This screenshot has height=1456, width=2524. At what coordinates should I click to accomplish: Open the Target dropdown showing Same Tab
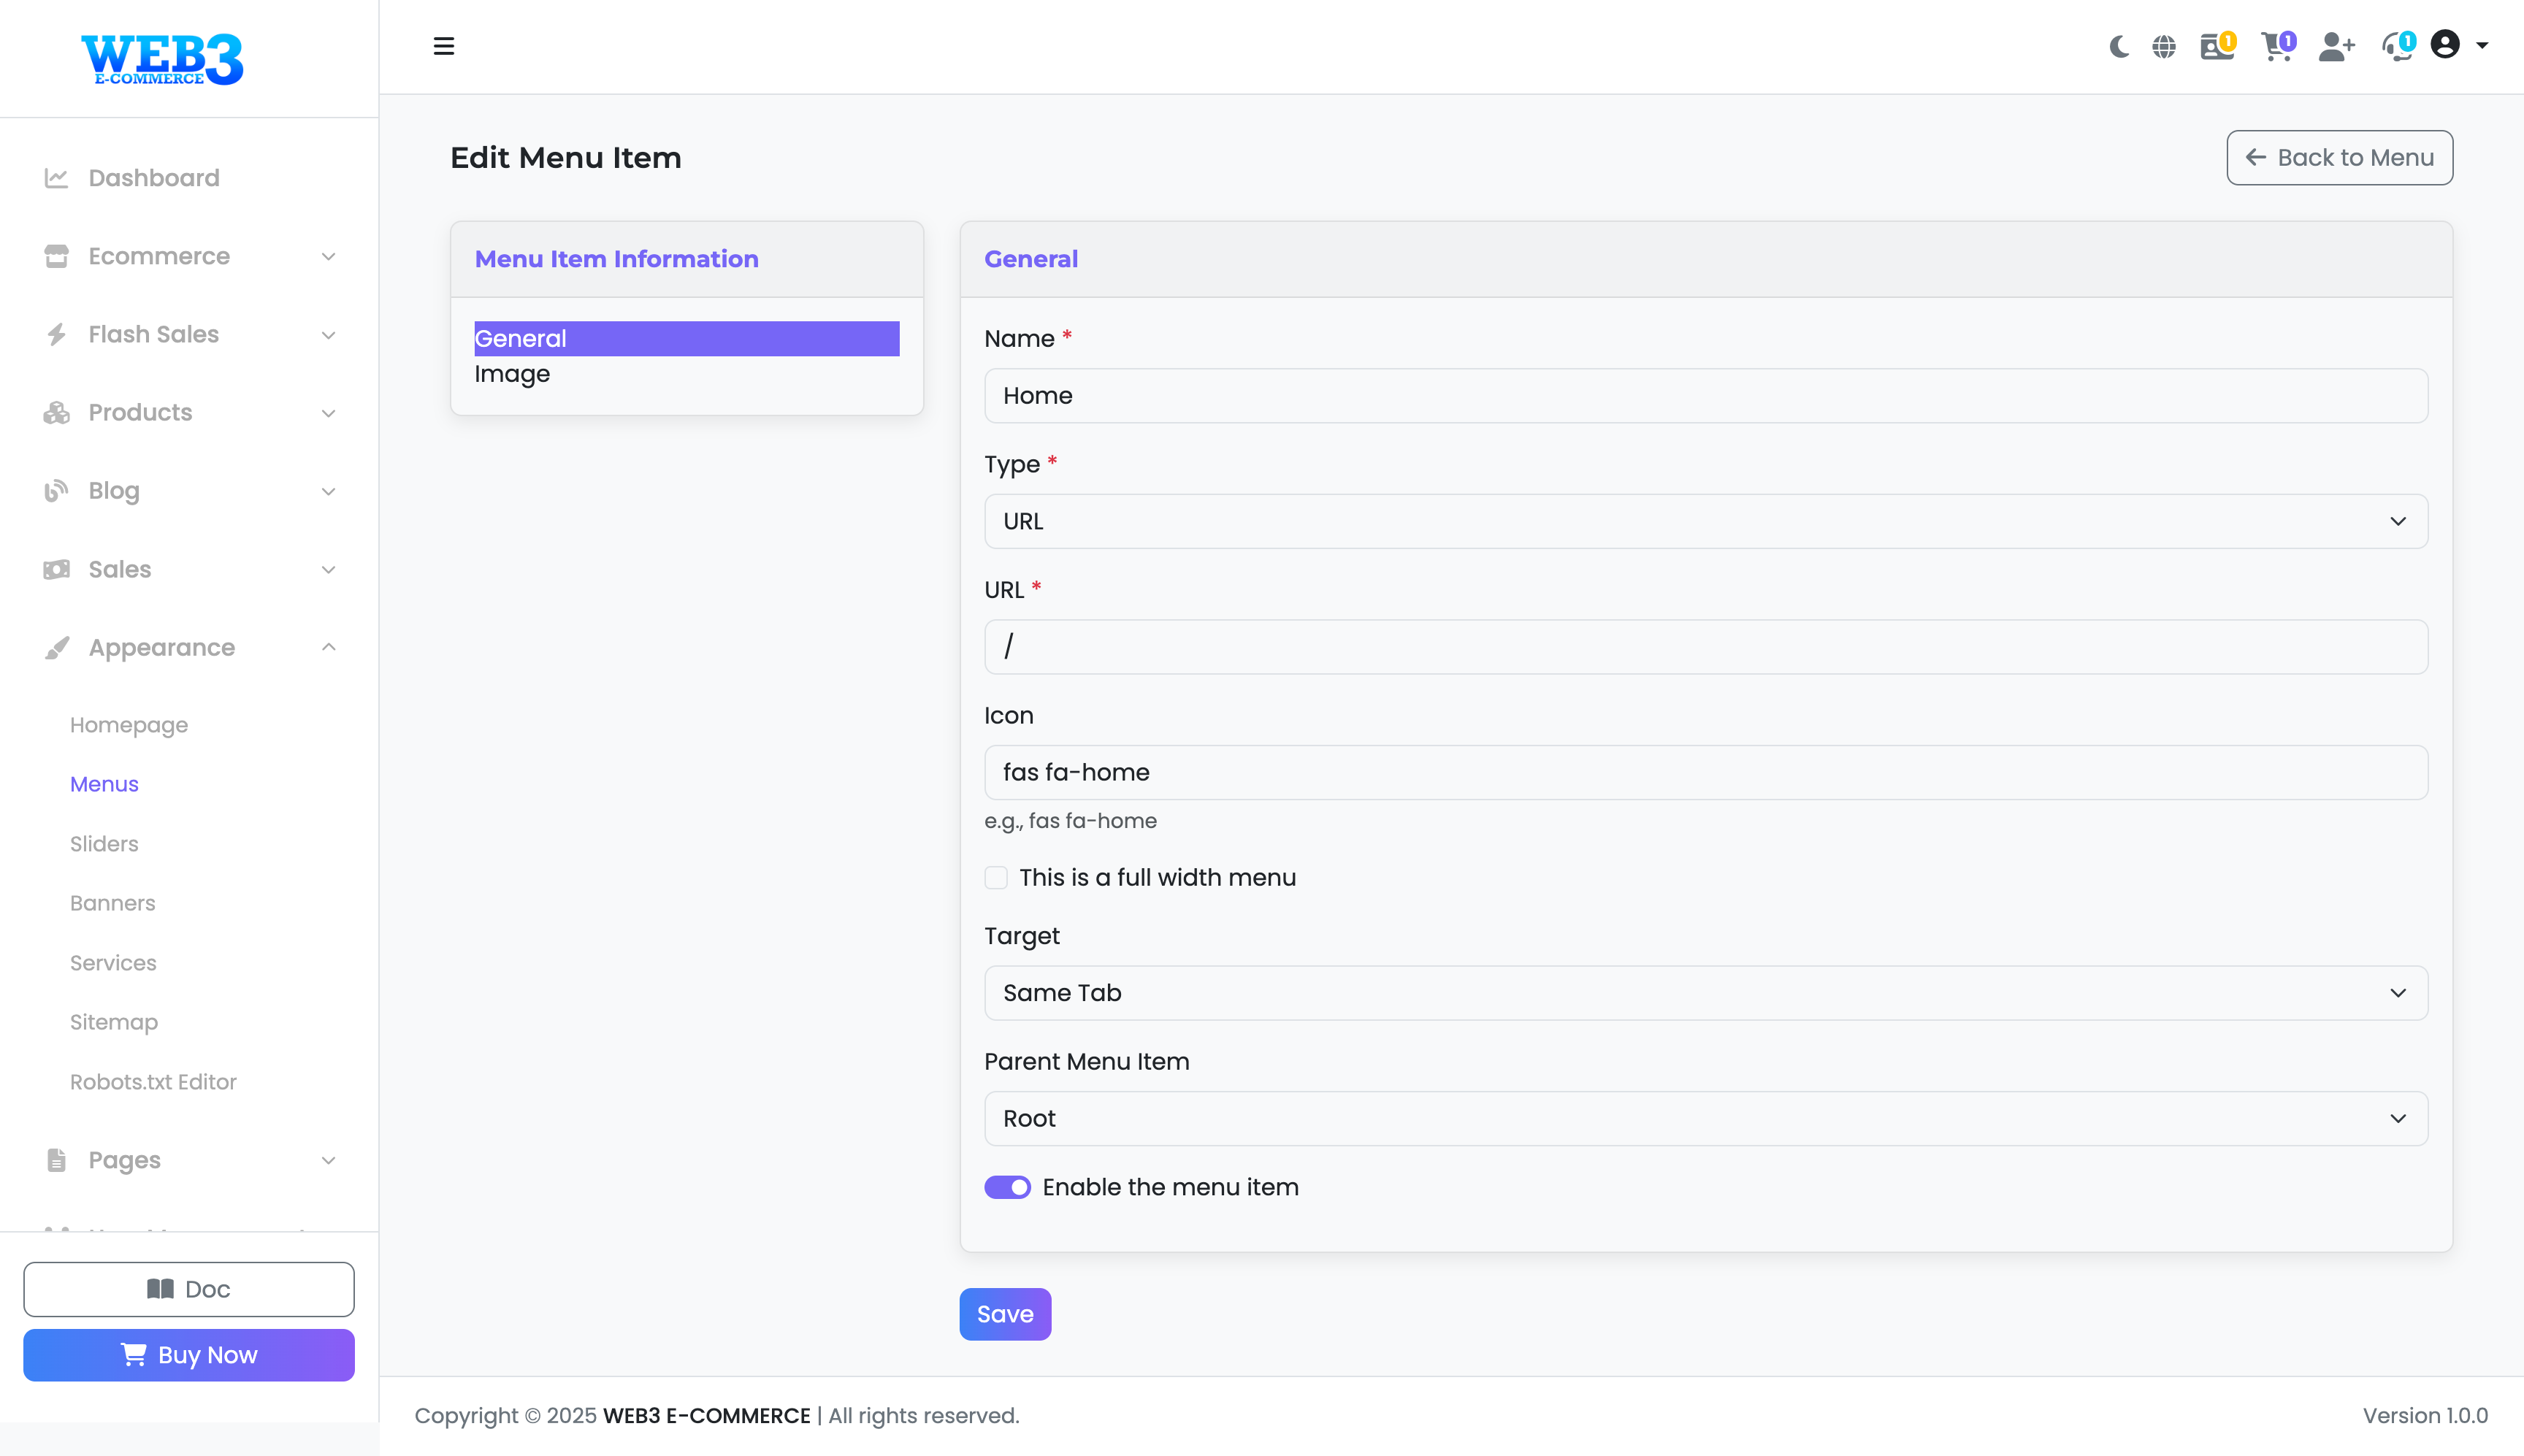(x=1705, y=993)
